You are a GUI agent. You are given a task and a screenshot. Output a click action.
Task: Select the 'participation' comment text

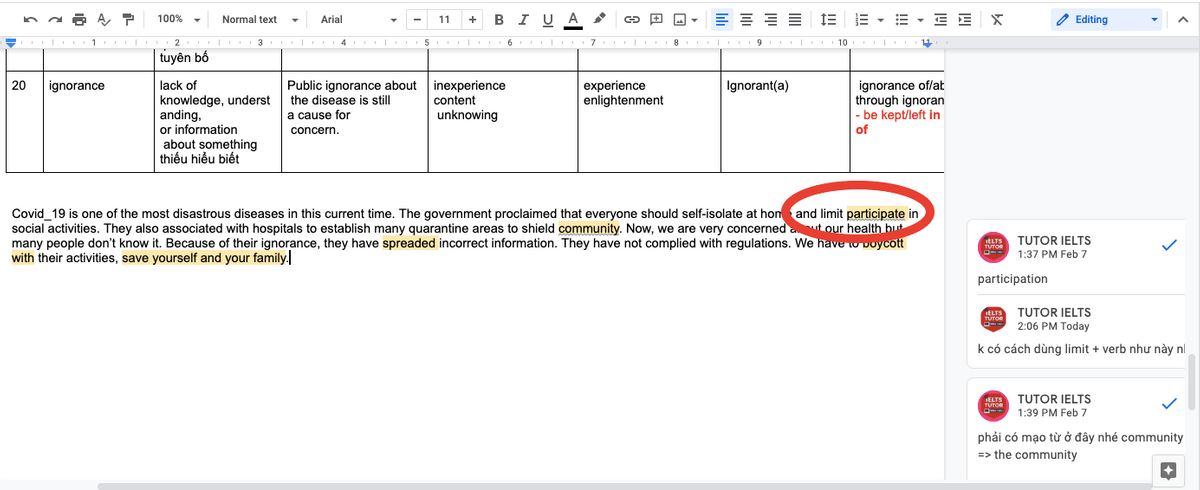[x=1013, y=279]
